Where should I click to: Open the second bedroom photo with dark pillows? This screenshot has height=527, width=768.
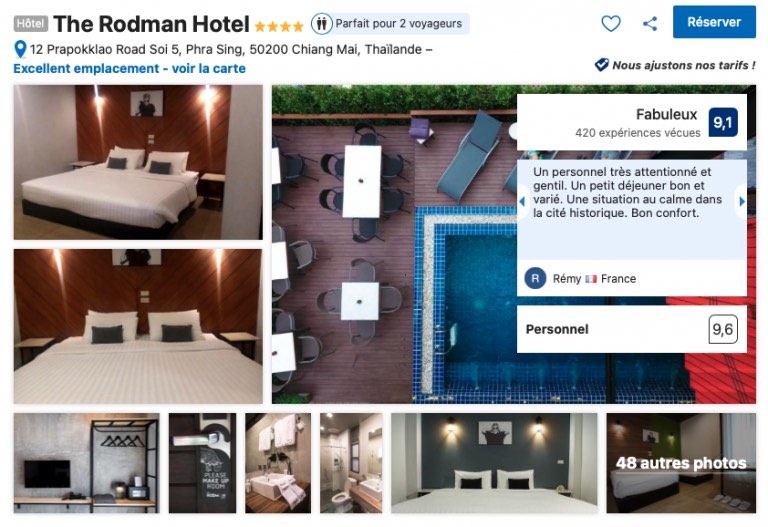[138, 326]
